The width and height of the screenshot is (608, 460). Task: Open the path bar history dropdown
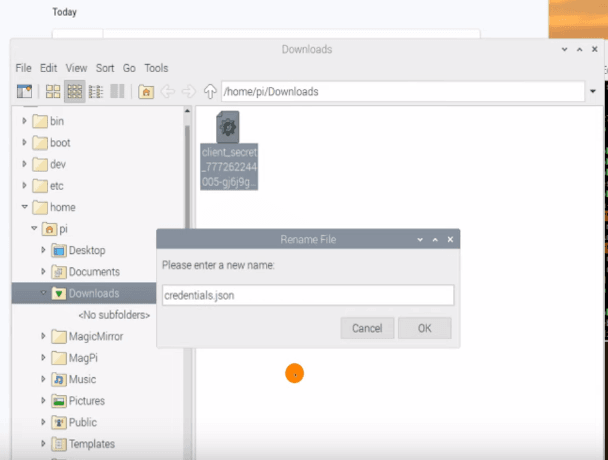click(x=593, y=92)
